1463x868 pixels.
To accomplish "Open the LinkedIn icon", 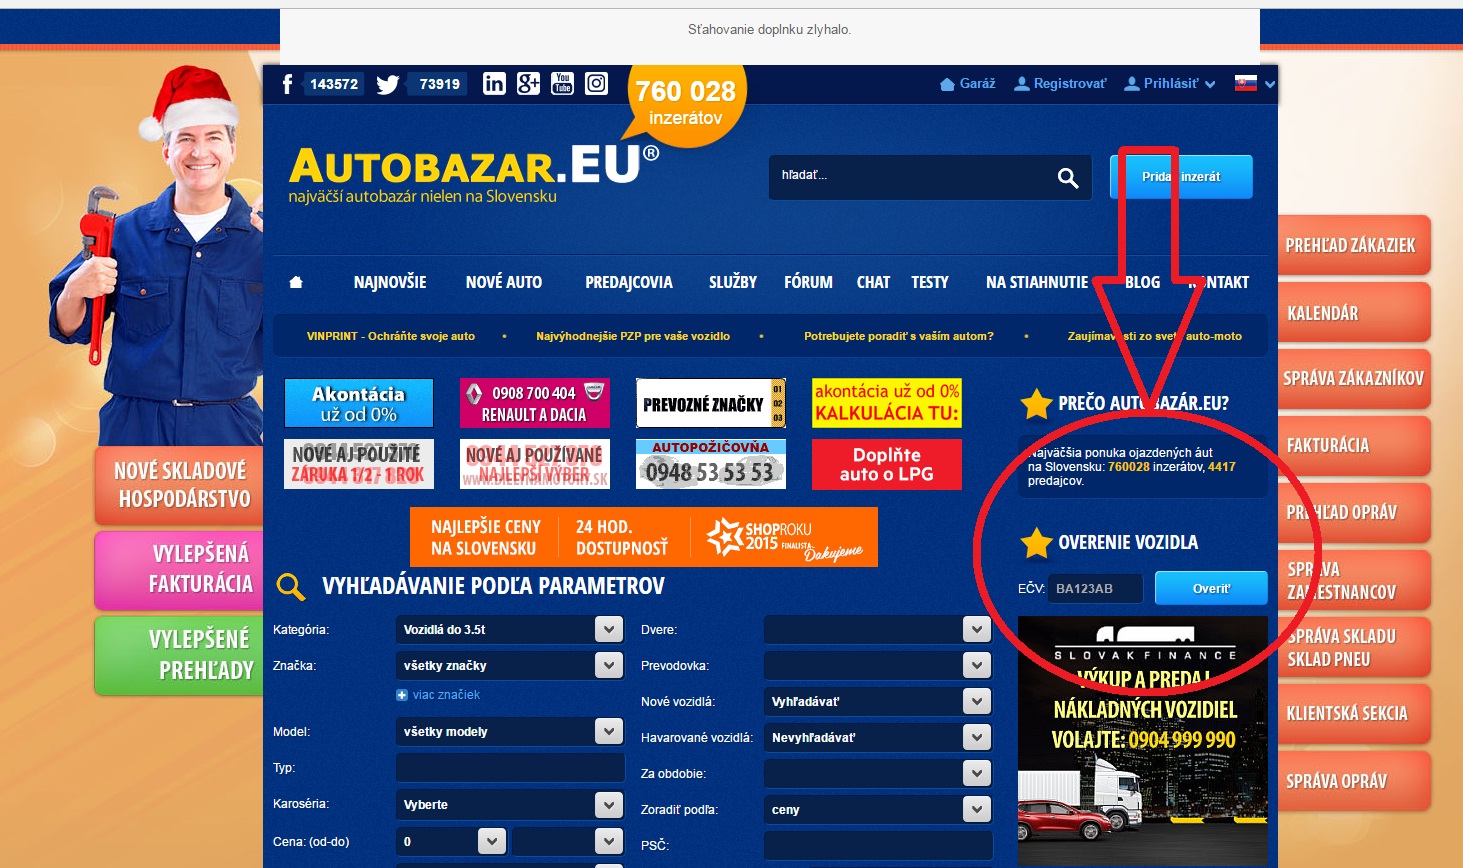I will pyautogui.click(x=494, y=84).
